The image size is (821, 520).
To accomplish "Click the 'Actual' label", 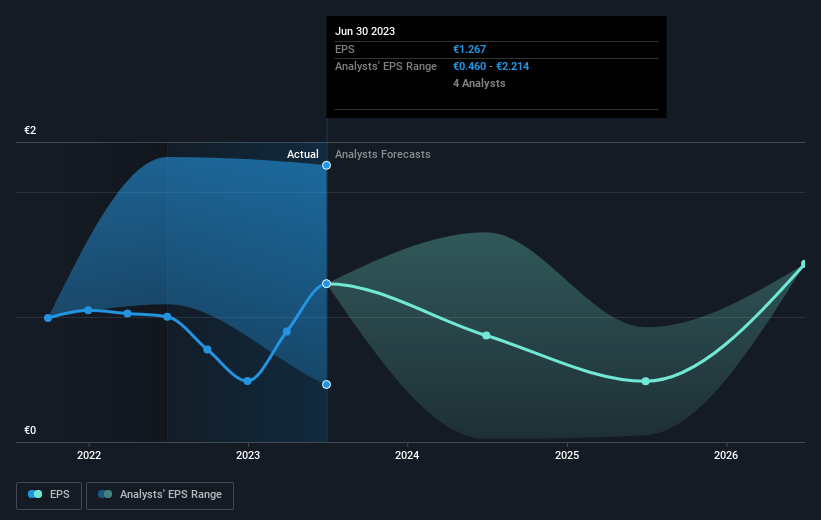I will (303, 154).
